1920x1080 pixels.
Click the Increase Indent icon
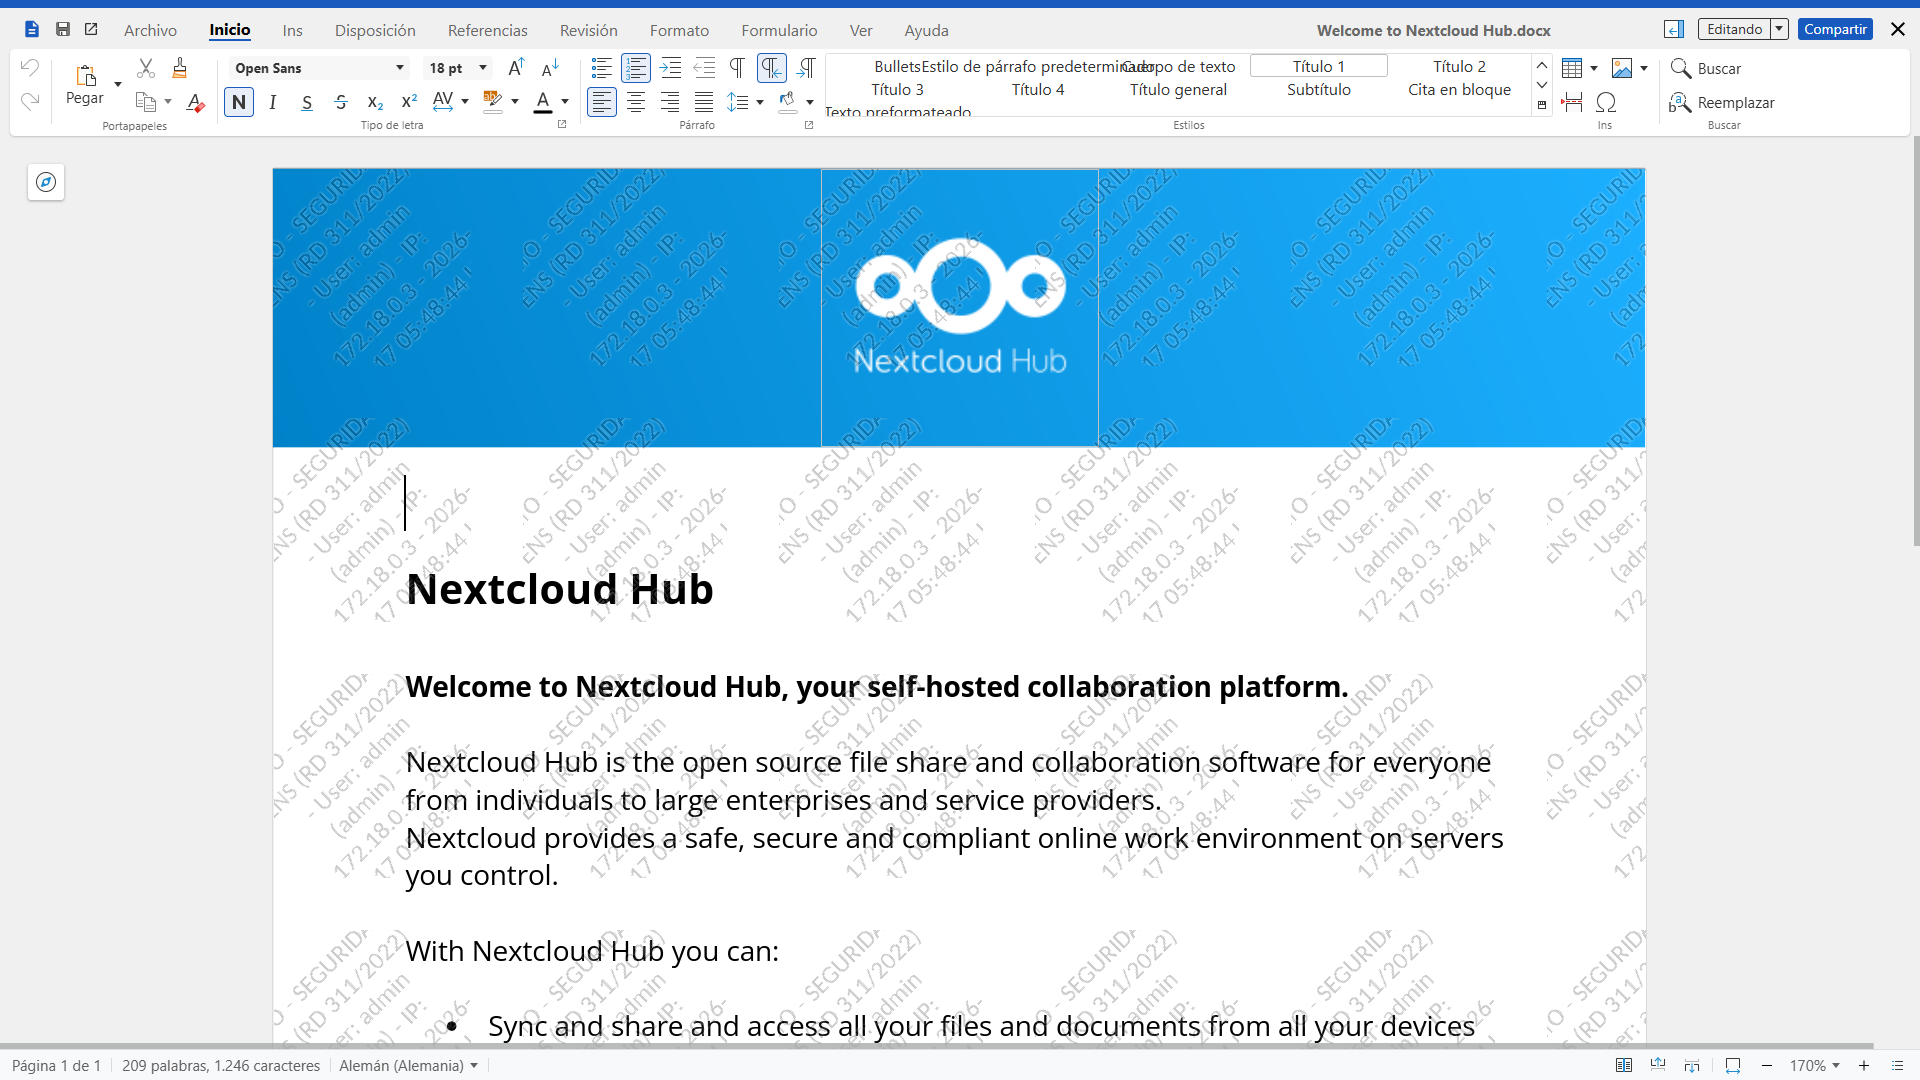tap(670, 68)
